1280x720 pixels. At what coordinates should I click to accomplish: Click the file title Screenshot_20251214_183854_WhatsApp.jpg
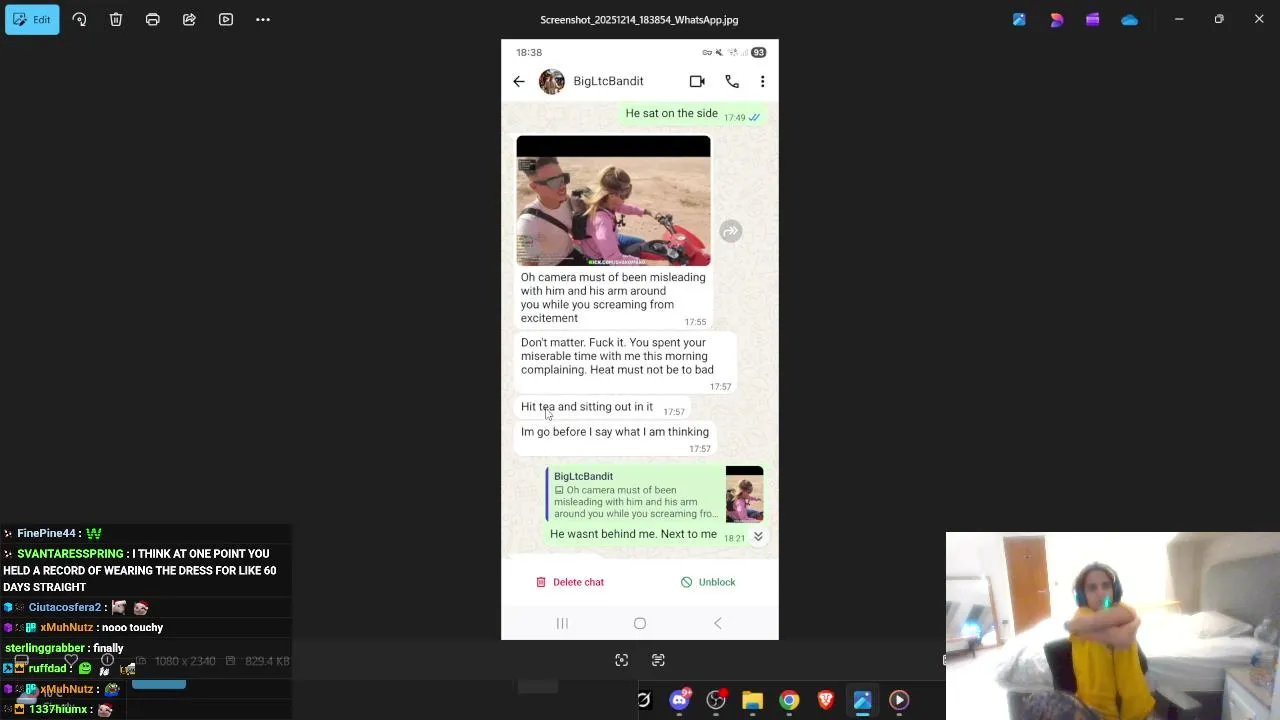639,20
